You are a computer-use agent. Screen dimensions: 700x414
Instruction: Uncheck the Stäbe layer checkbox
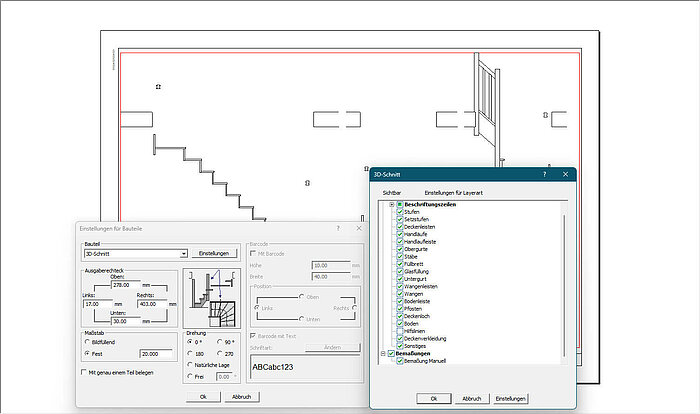tap(400, 256)
